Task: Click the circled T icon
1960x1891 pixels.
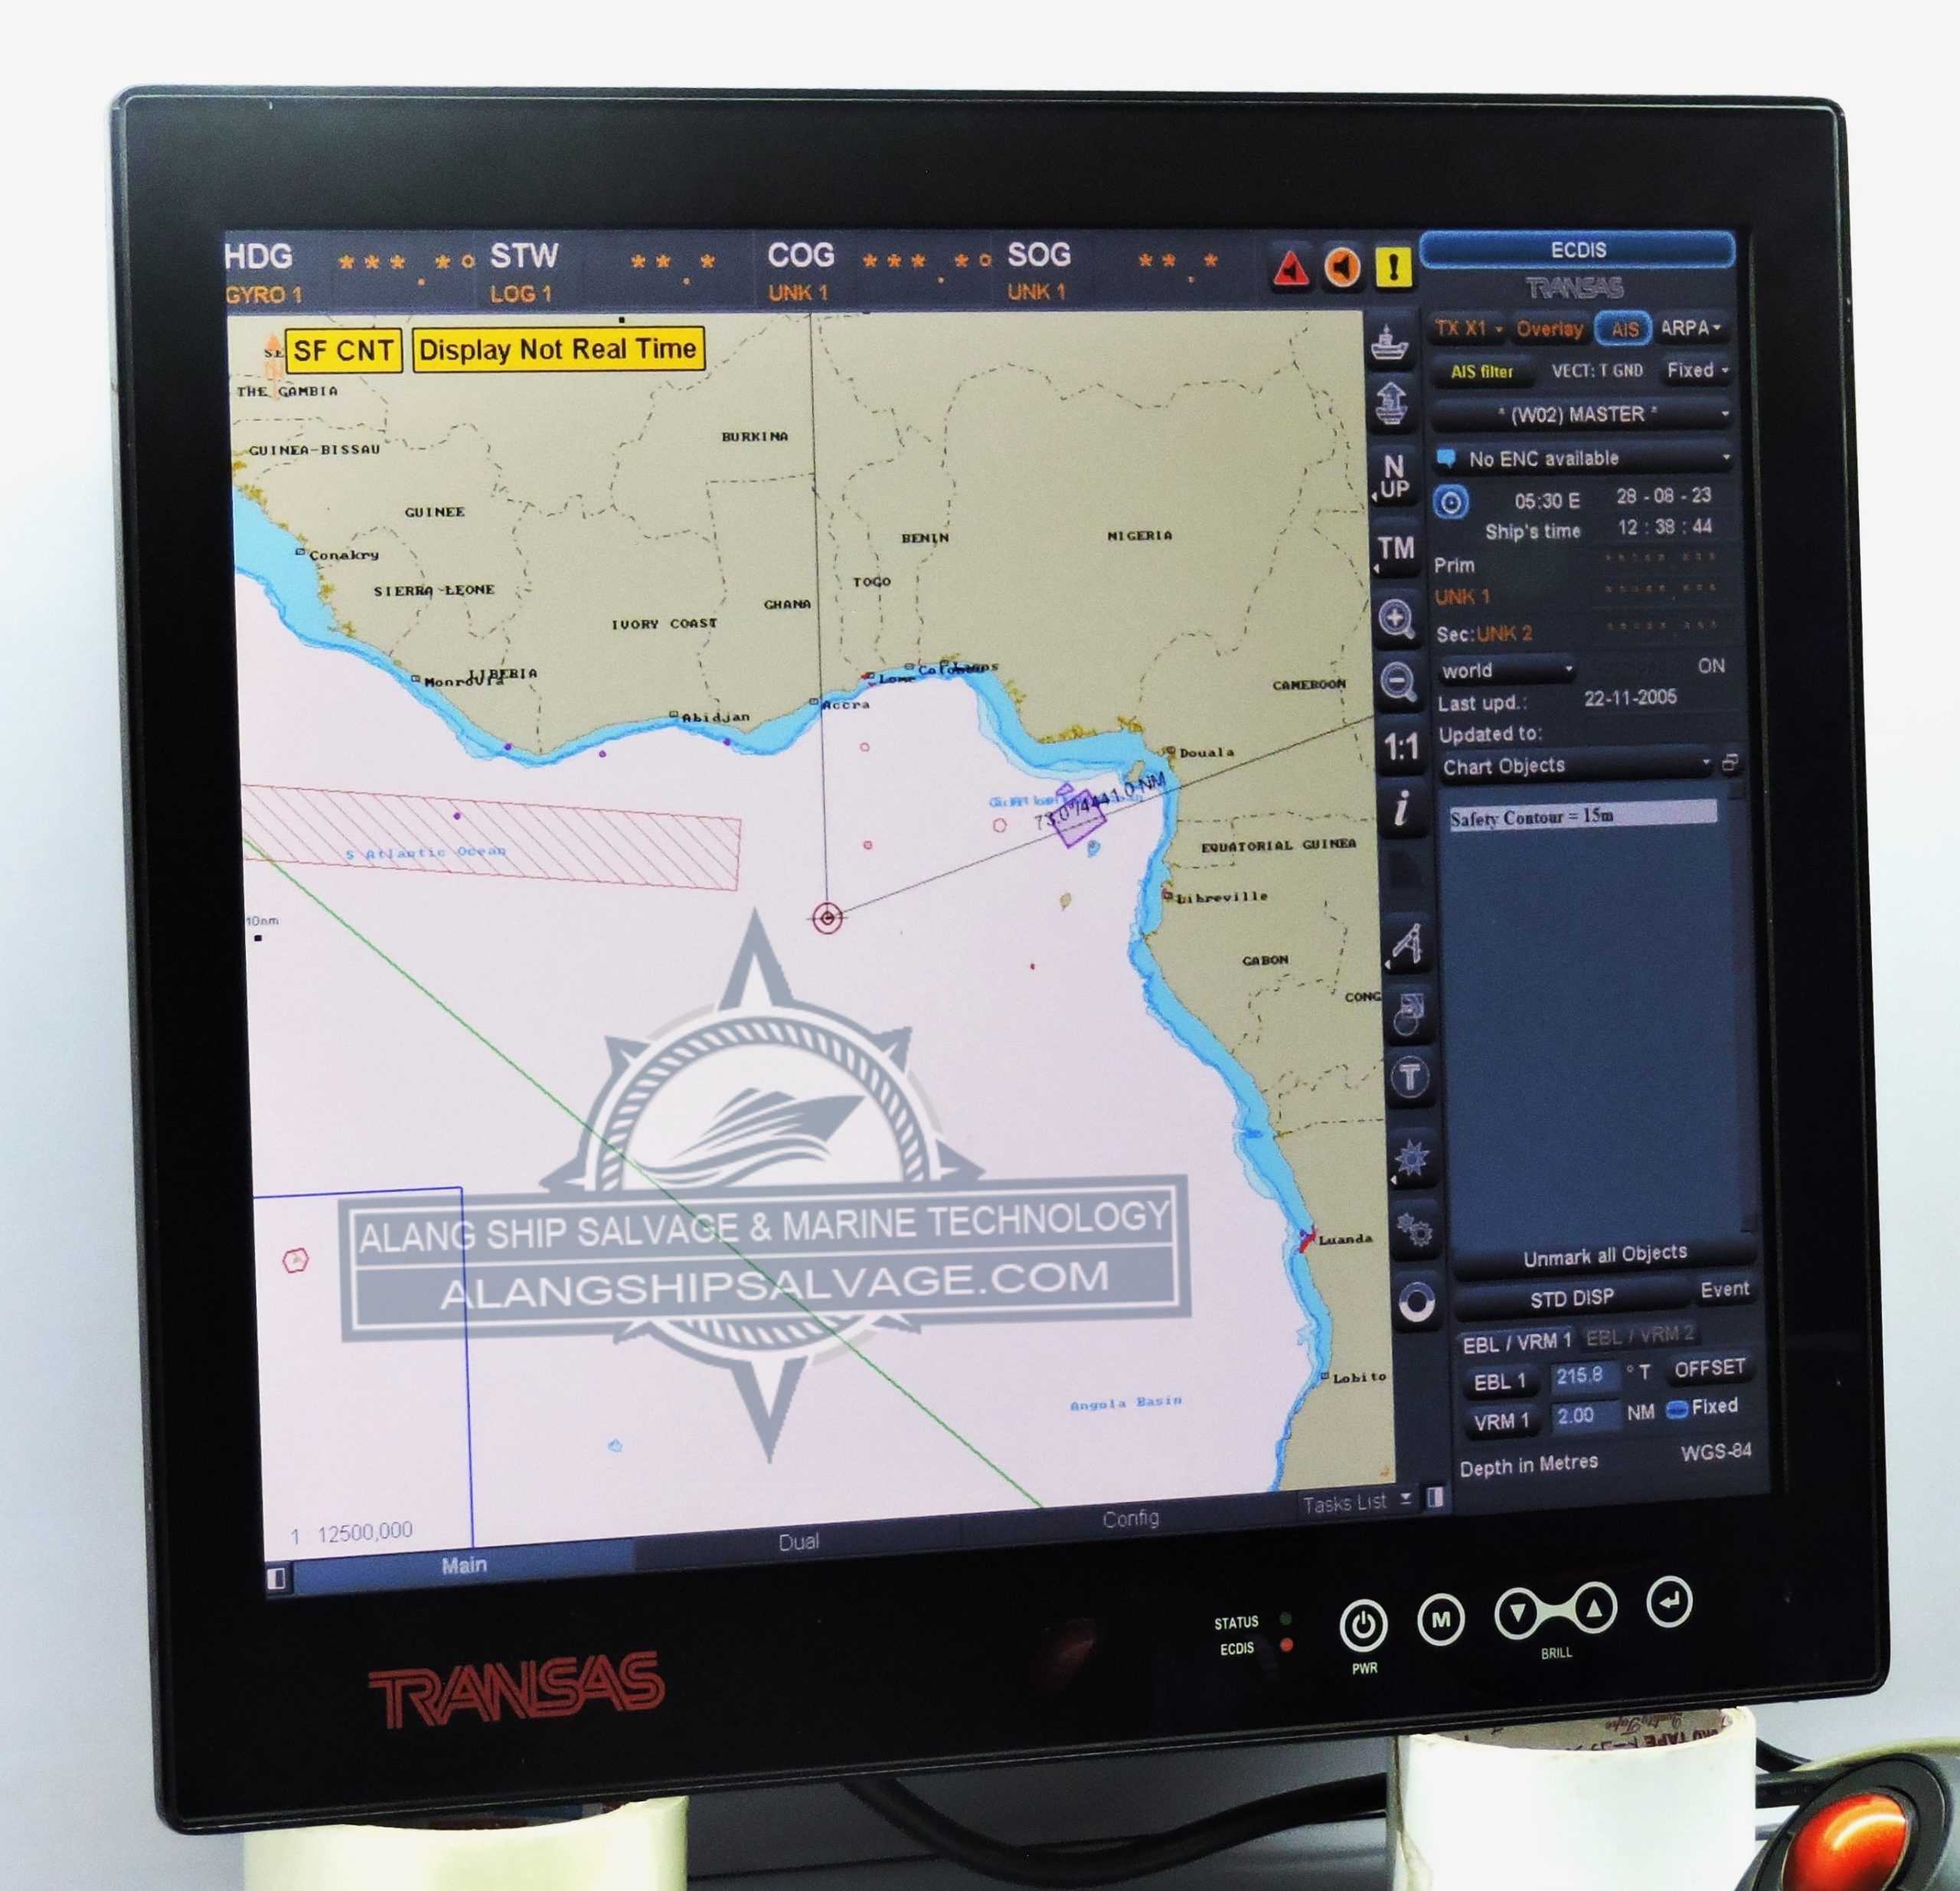Action: coord(1410,1077)
